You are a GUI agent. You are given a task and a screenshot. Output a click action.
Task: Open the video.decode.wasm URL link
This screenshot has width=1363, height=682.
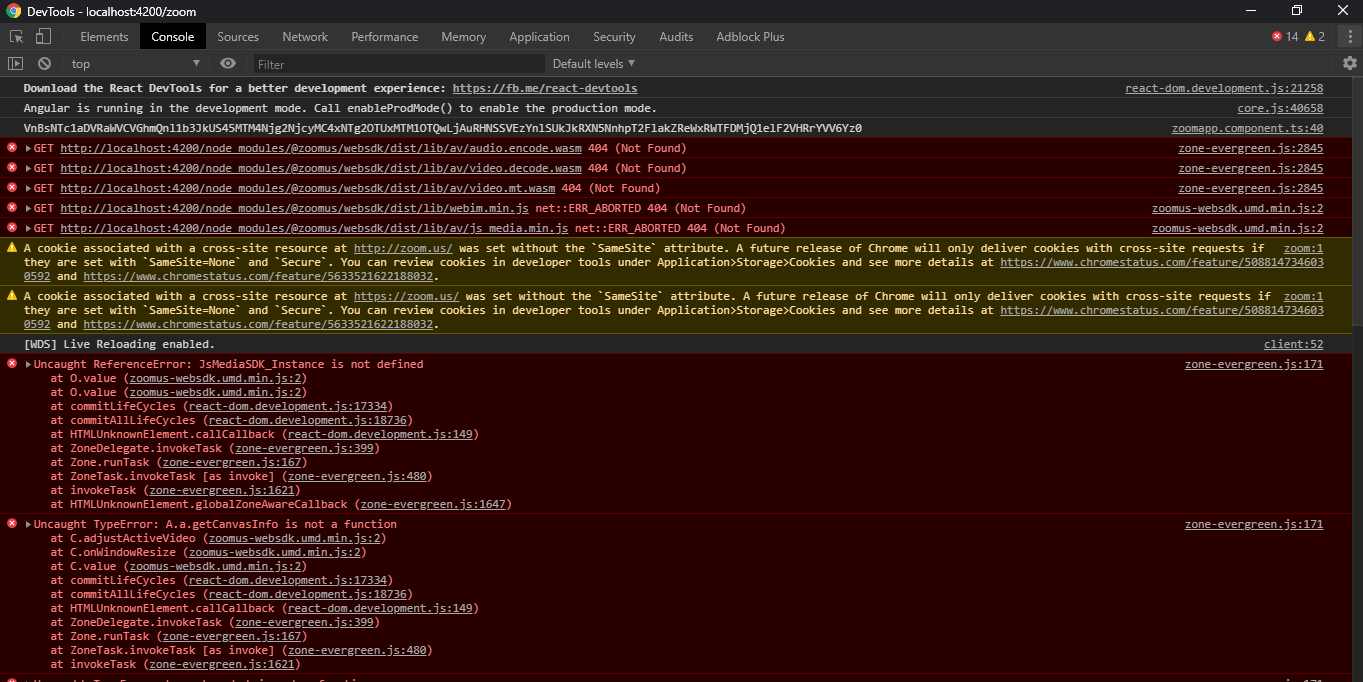(x=321, y=168)
